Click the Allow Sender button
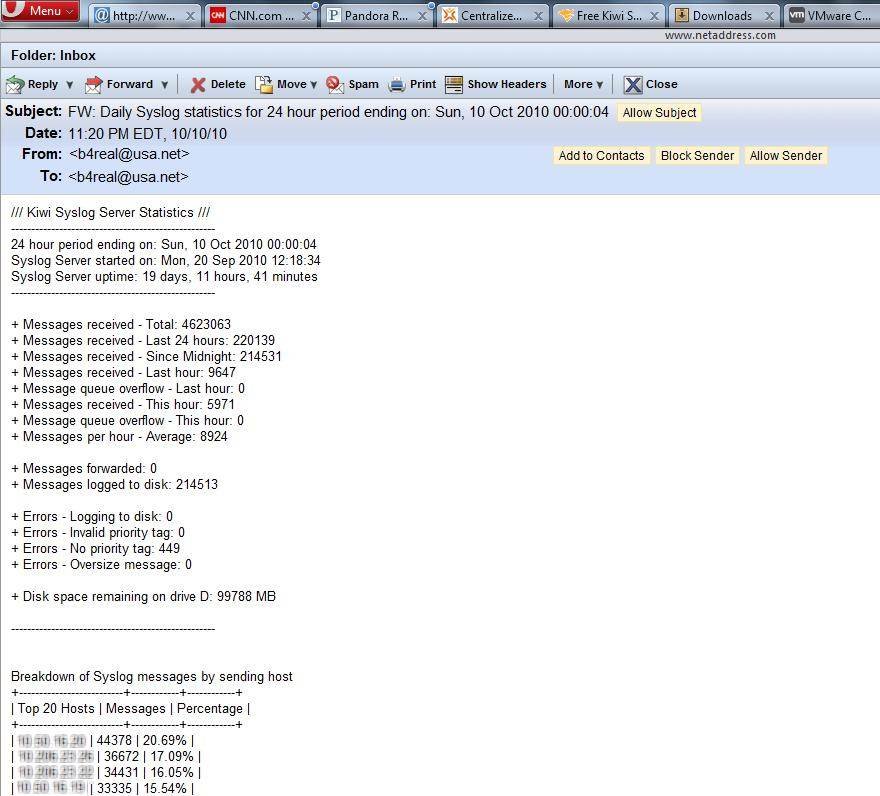Viewport: 880px width, 796px height. tap(786, 156)
